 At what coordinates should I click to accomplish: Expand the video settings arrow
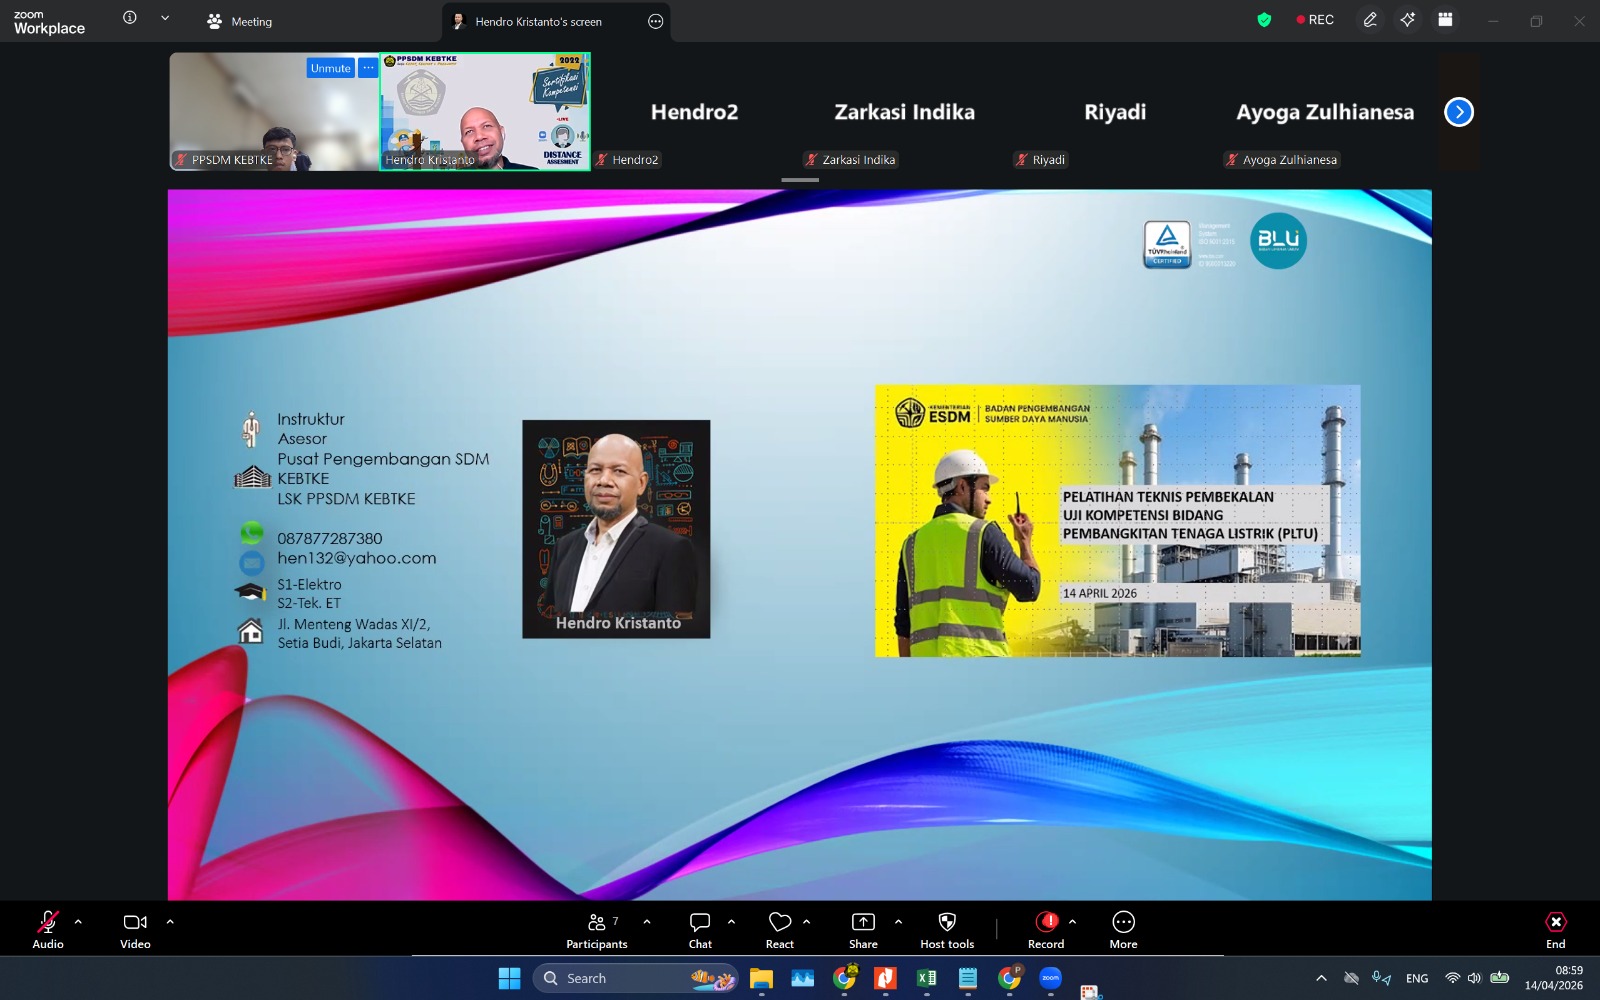coord(170,922)
